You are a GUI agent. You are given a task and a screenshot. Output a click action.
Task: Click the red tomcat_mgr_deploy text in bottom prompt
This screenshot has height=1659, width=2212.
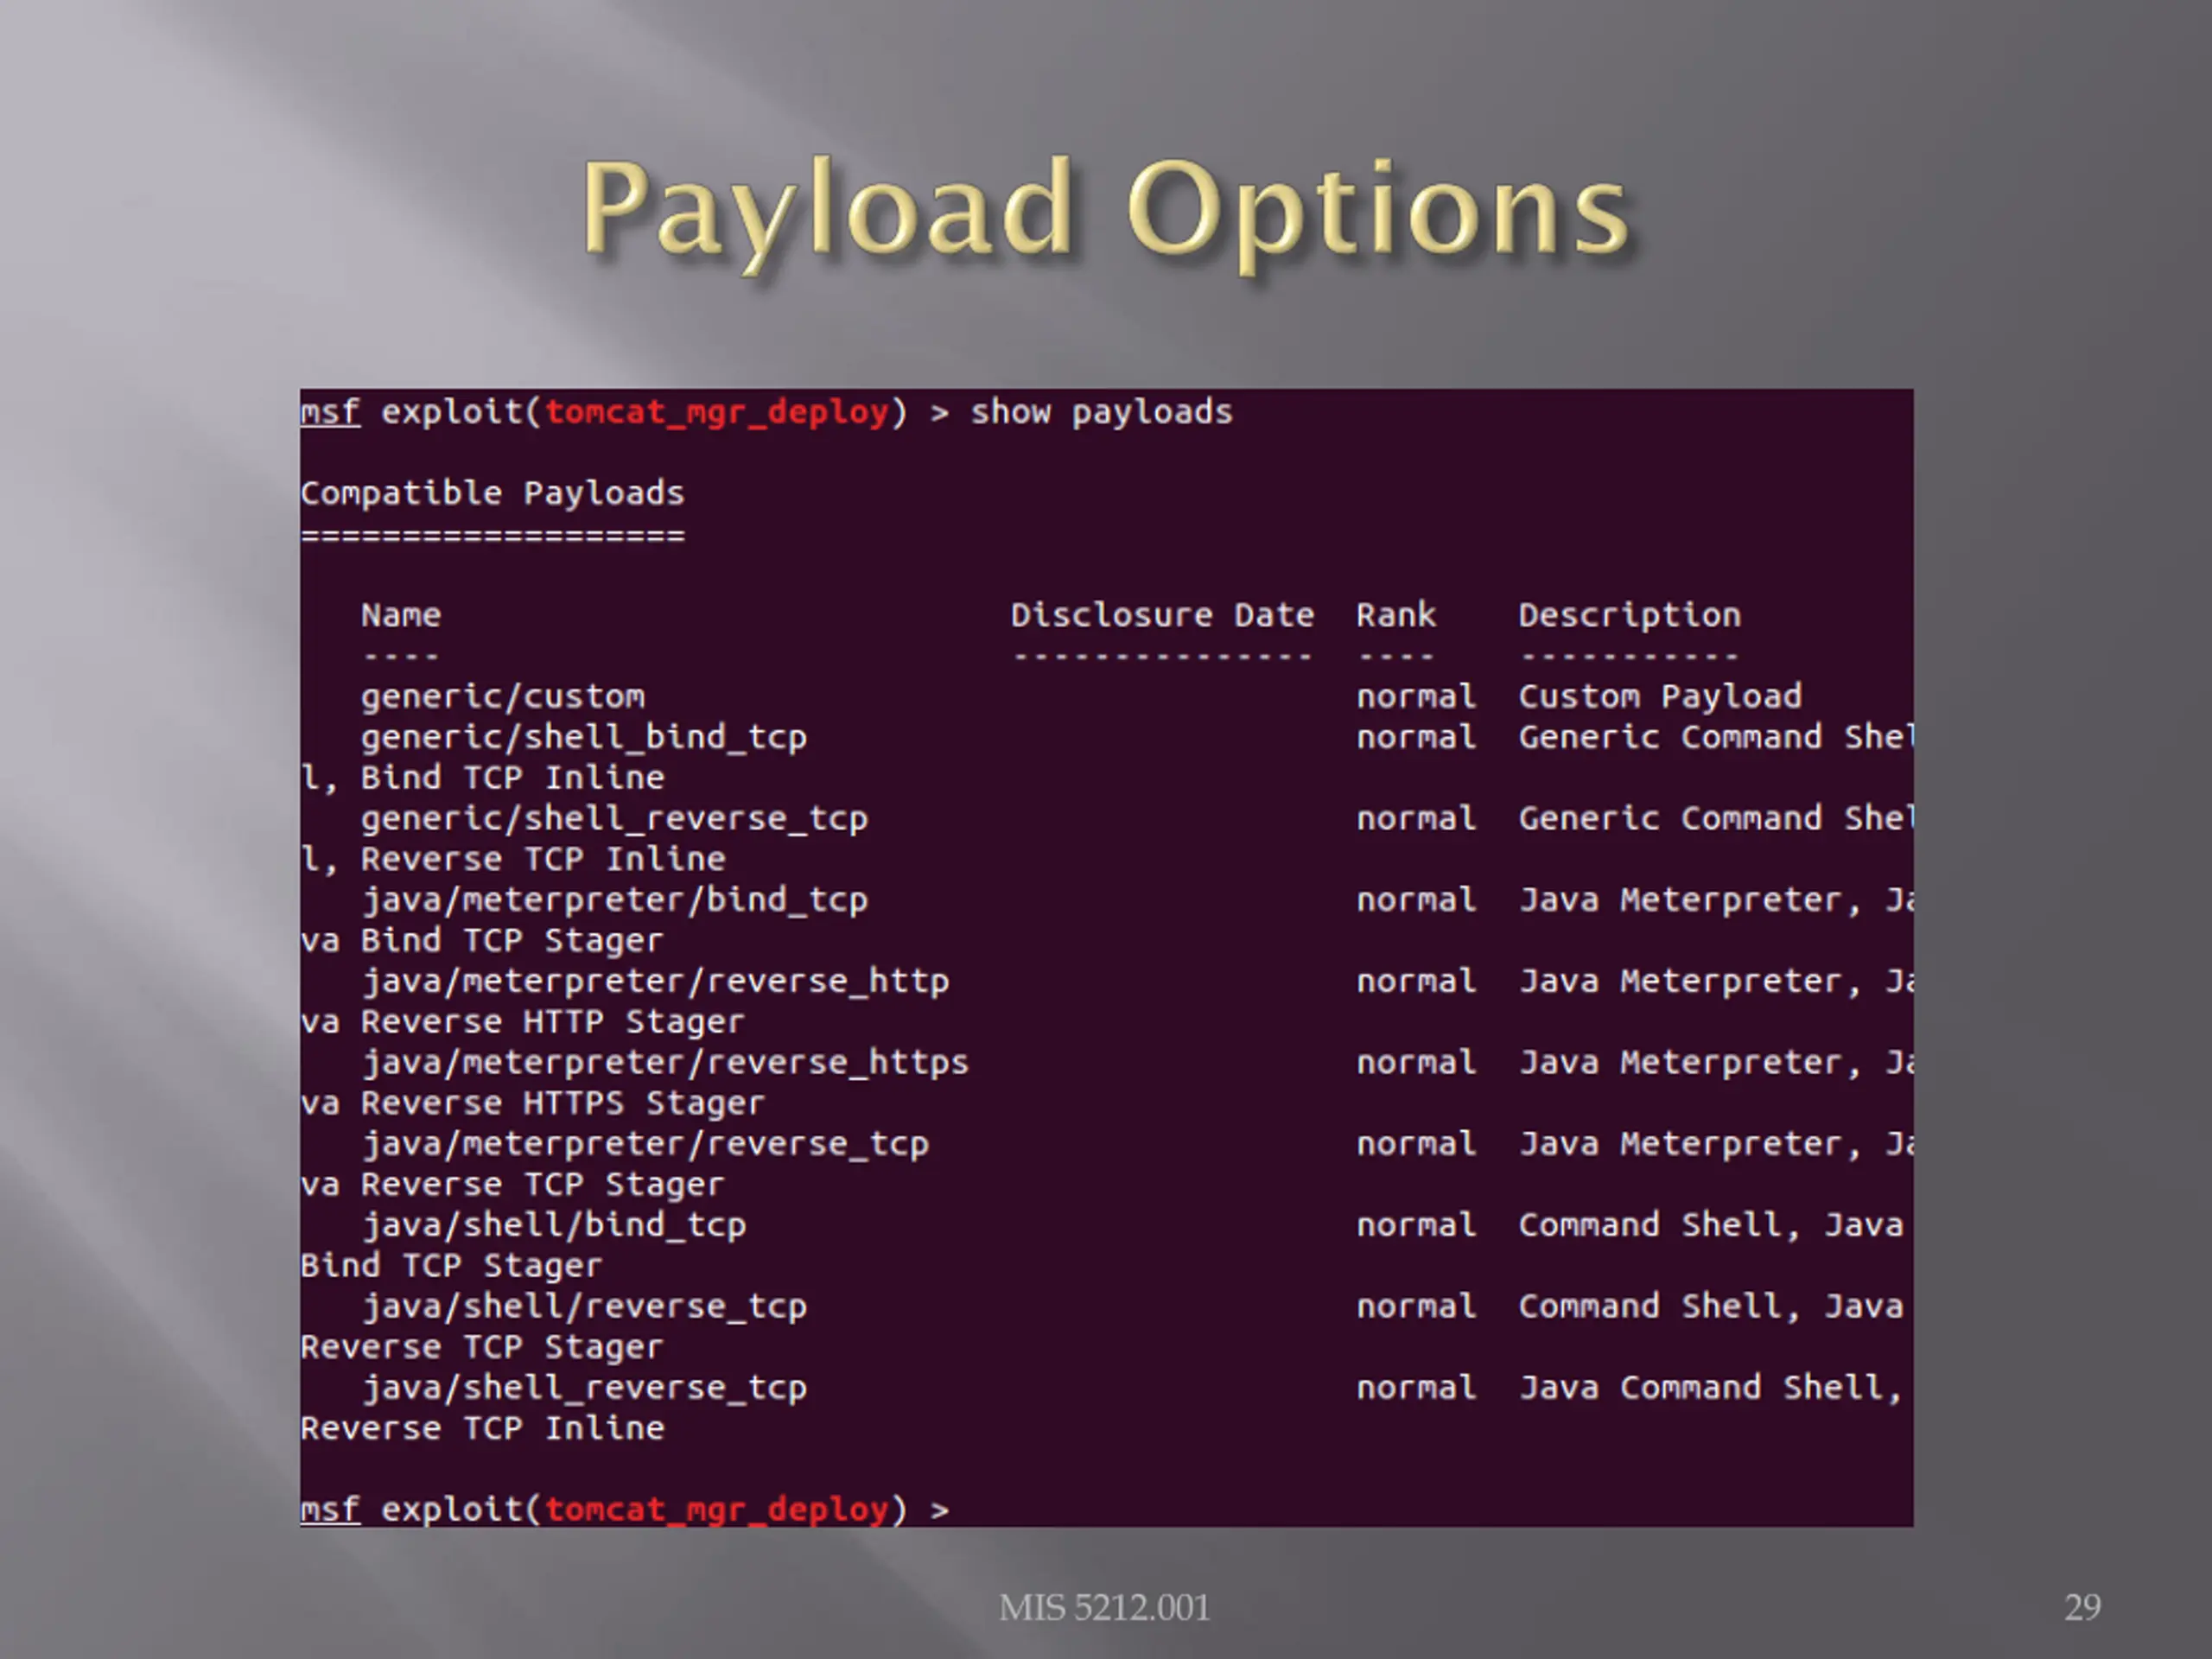717,1509
